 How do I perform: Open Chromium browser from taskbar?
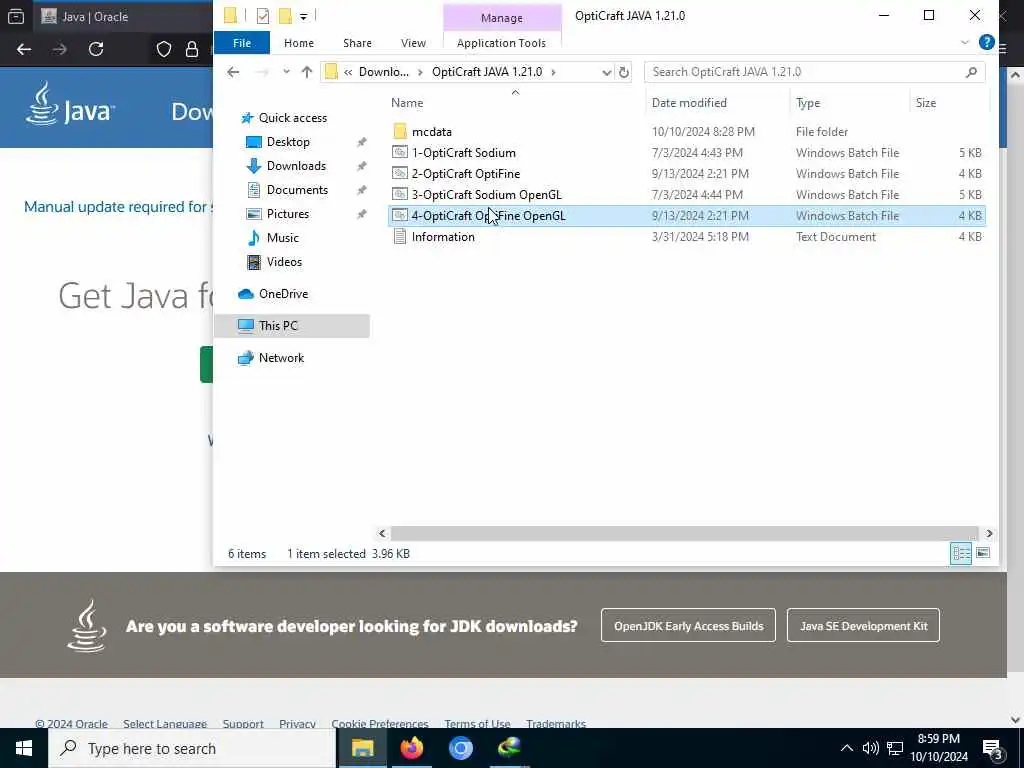click(x=460, y=748)
